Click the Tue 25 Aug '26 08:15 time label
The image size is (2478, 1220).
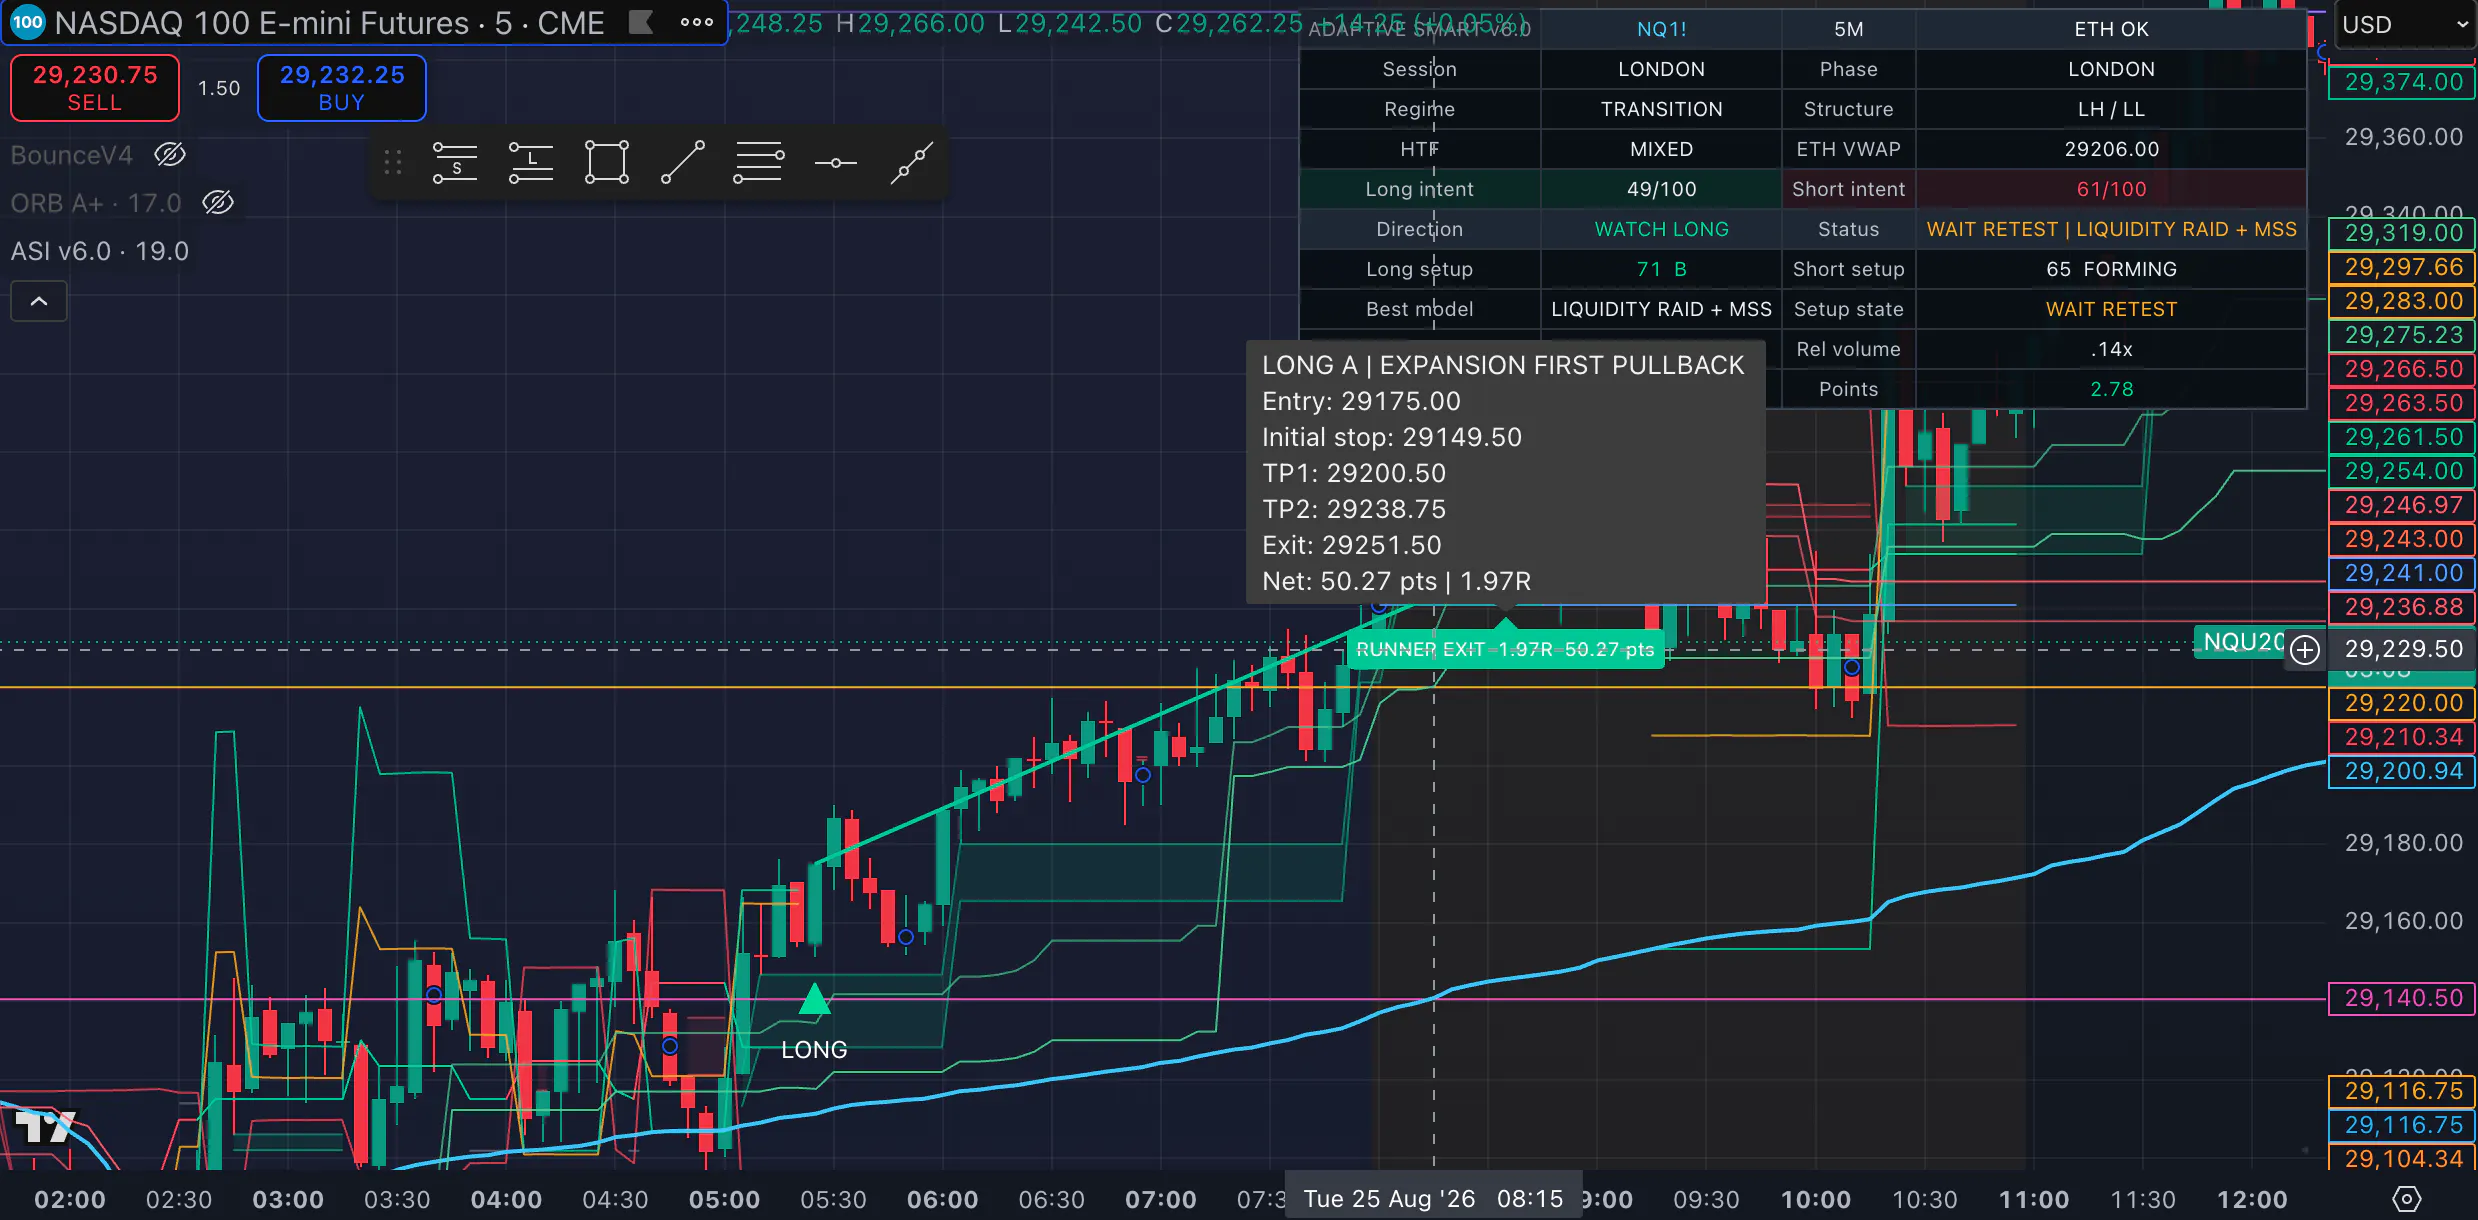click(x=1433, y=1199)
